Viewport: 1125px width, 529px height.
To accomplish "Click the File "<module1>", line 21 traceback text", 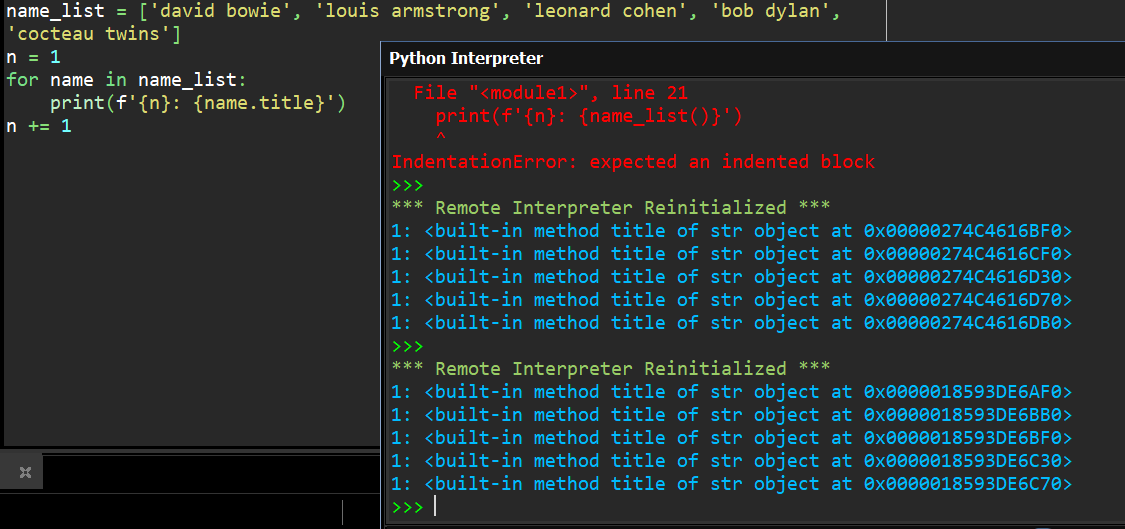I will pos(550,93).
